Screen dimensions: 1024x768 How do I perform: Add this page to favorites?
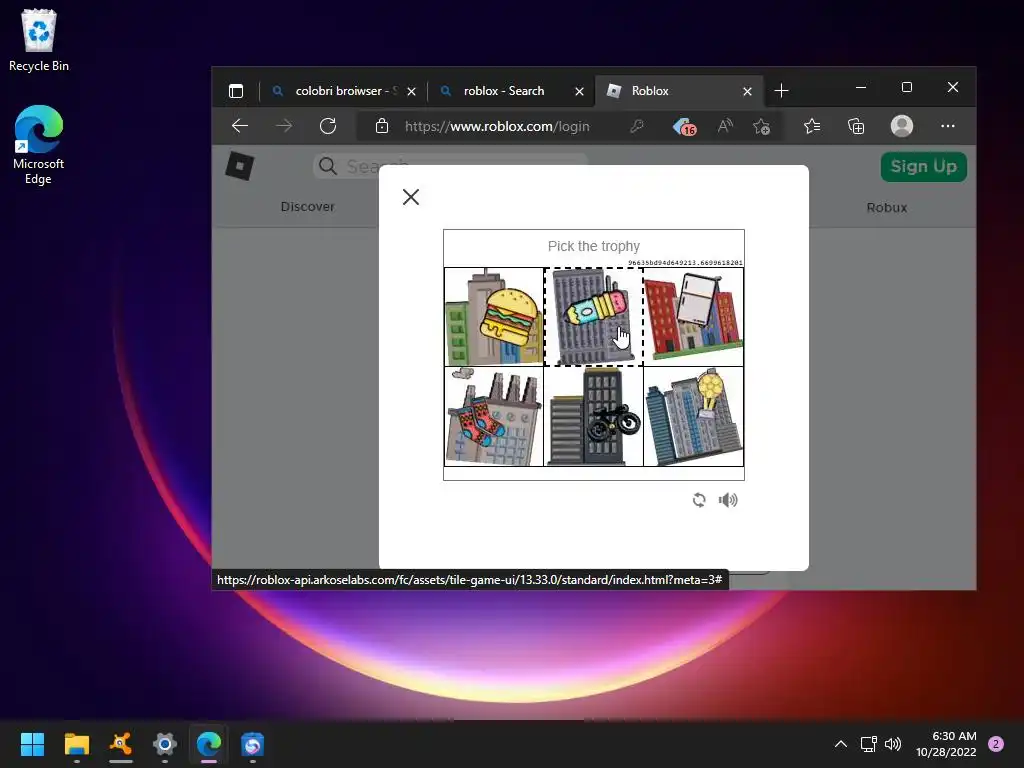[761, 126]
